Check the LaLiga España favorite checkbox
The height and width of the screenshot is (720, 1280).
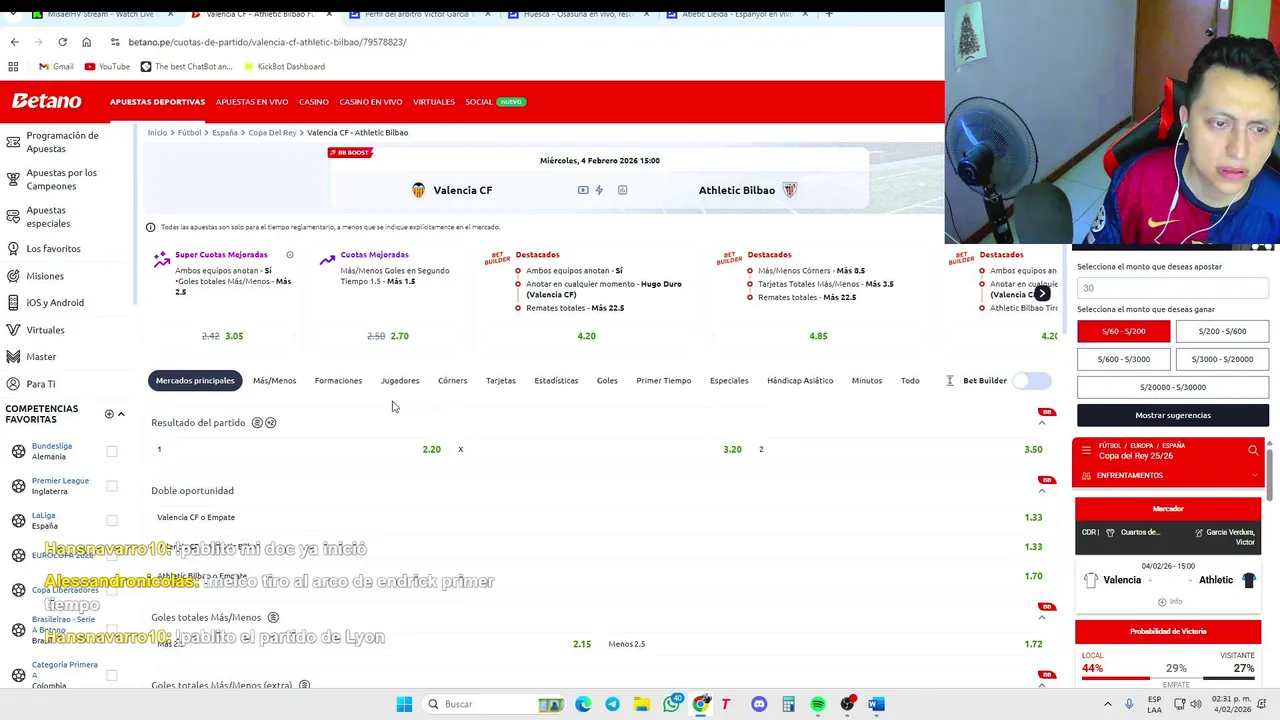[x=112, y=521]
